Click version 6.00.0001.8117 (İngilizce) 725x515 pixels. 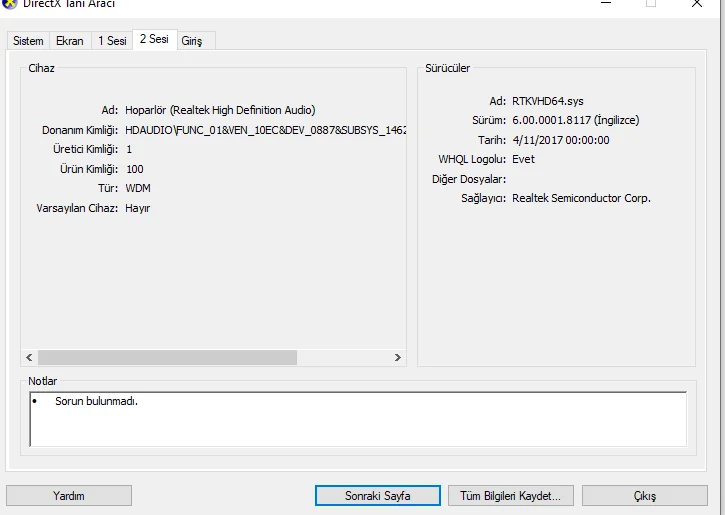click(x=575, y=120)
